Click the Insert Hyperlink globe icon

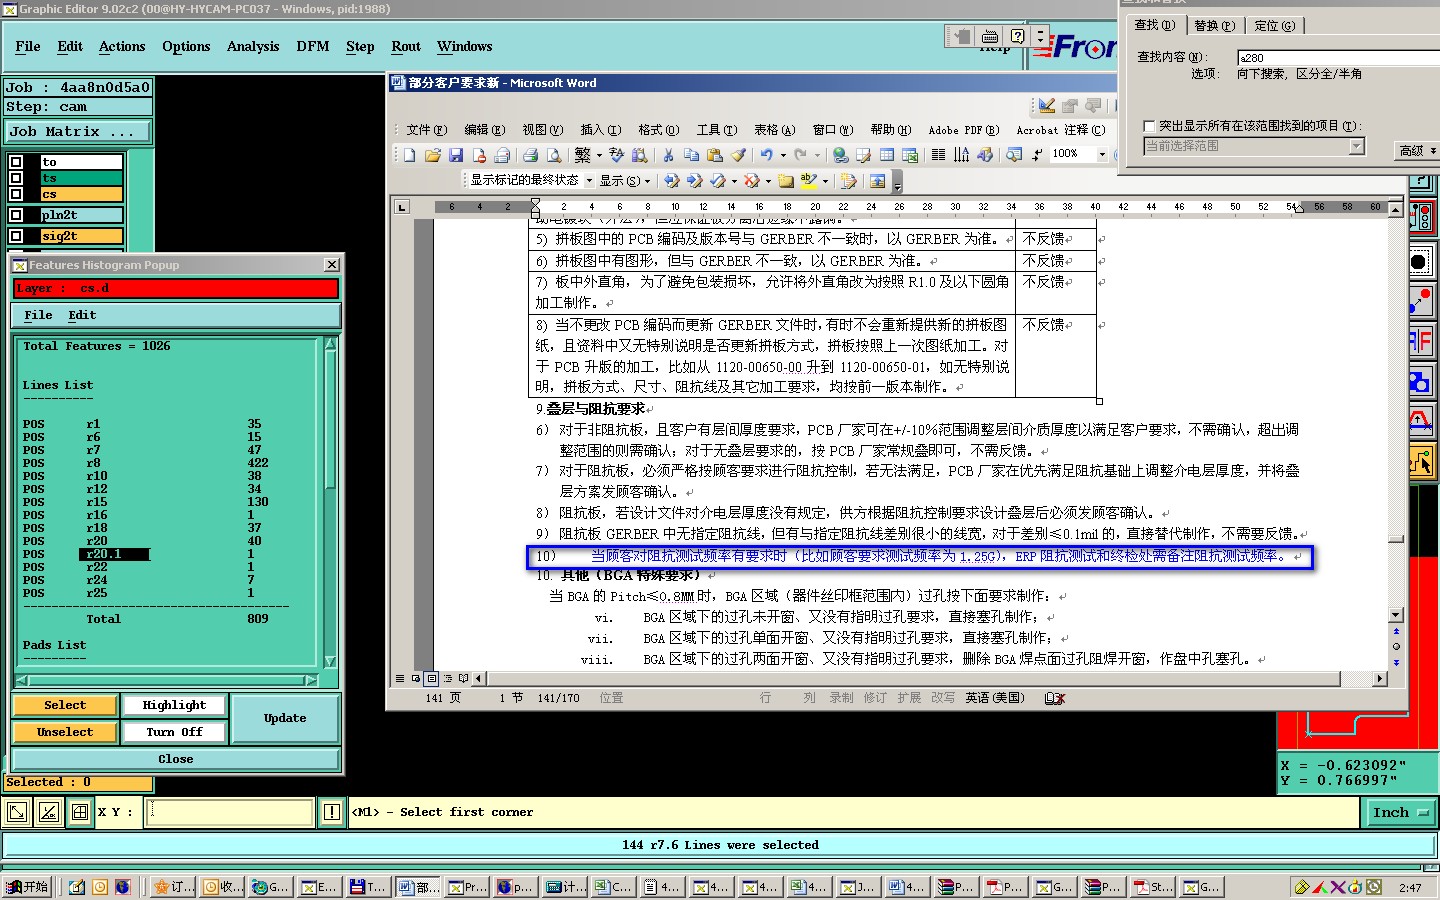pos(841,155)
